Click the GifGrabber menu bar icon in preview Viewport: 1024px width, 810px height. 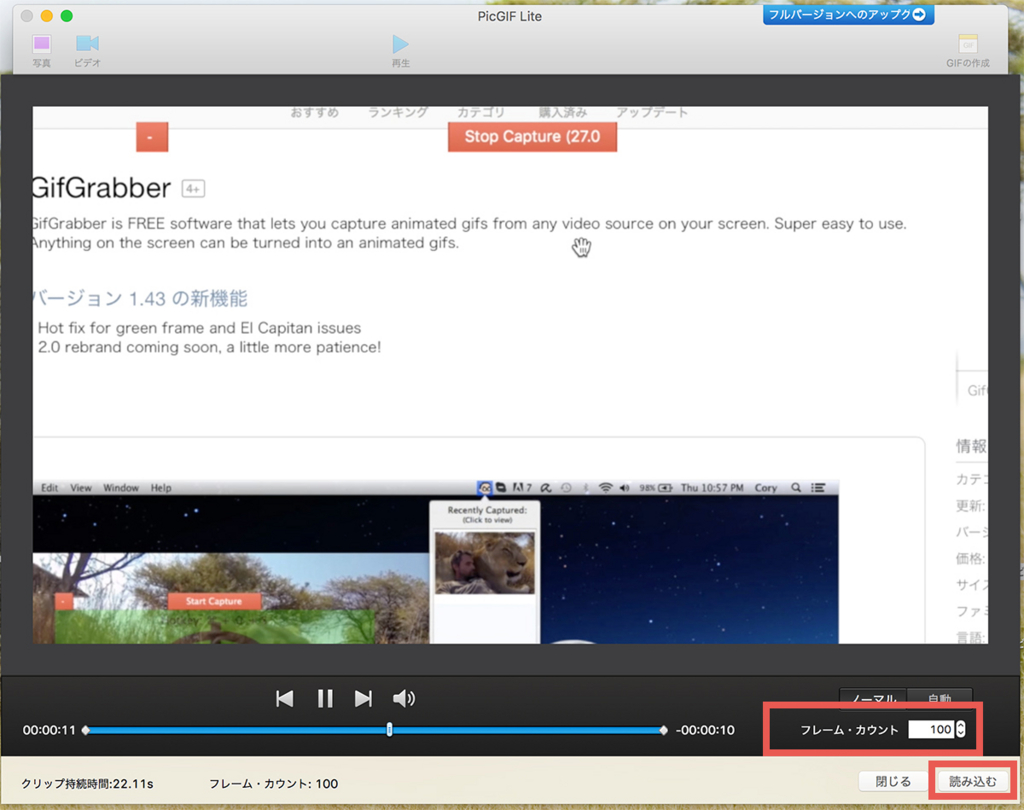[x=485, y=488]
